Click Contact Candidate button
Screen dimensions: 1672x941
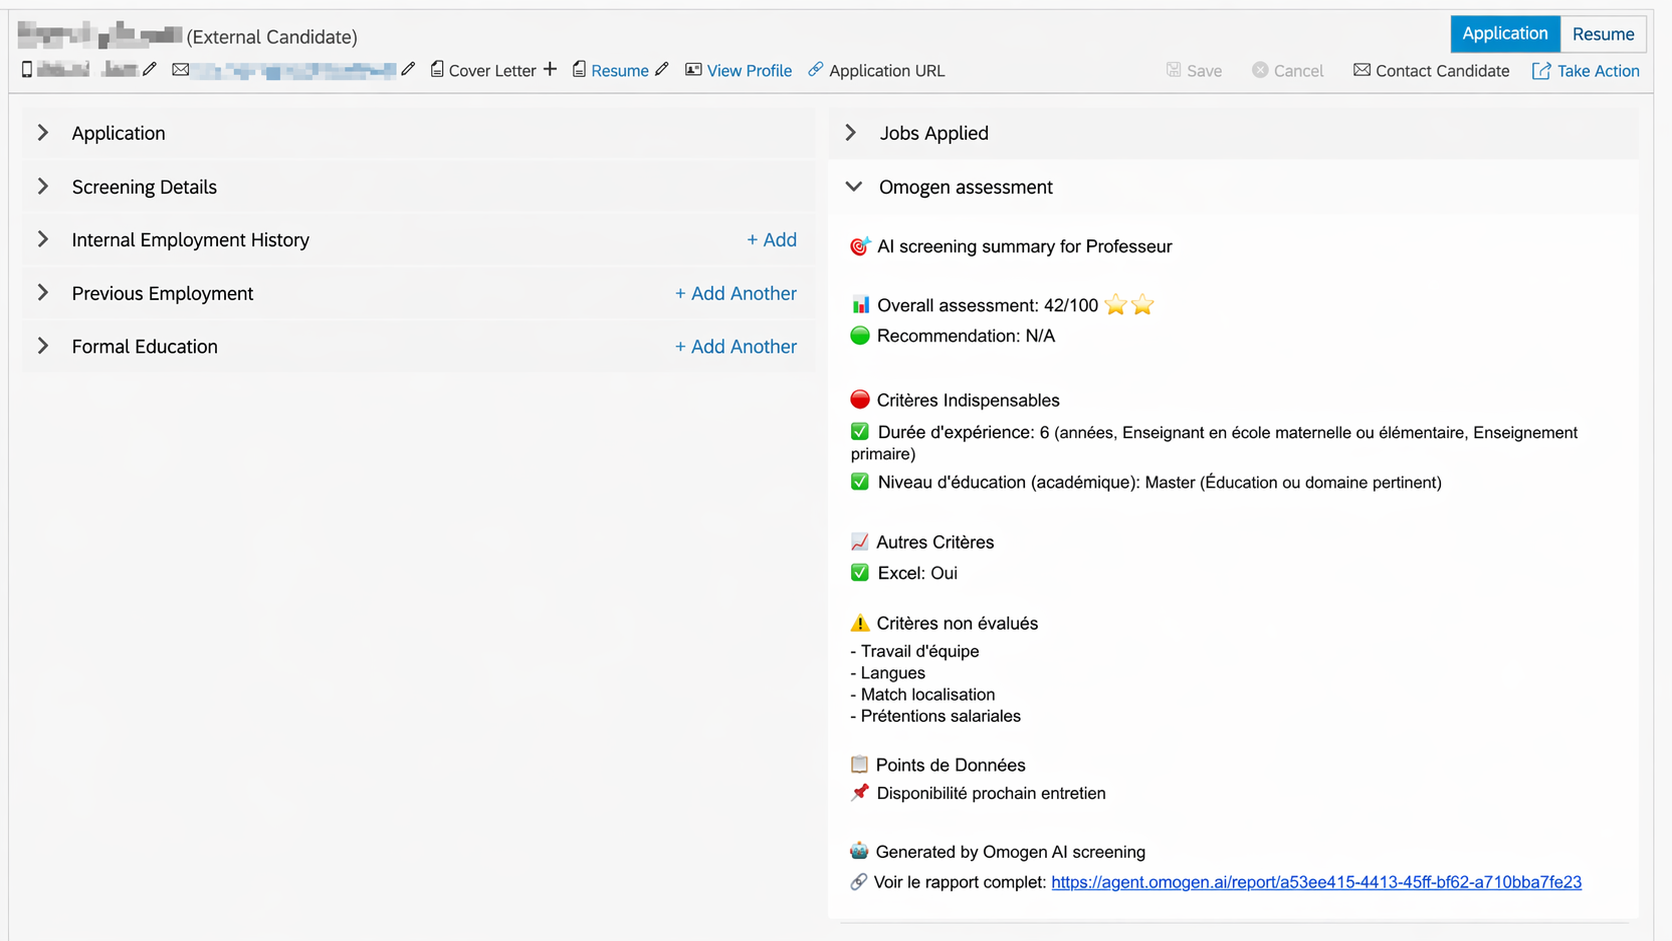click(1432, 70)
